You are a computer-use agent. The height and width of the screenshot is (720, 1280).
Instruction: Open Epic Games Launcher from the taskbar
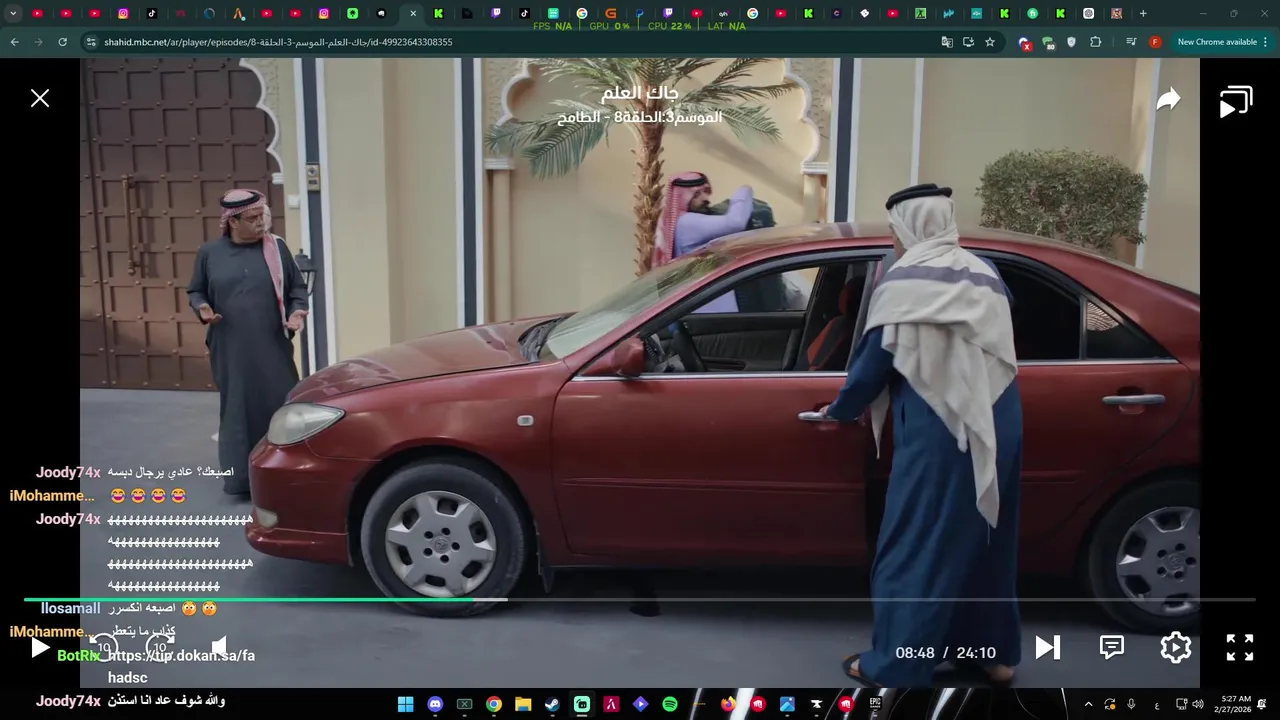point(875,704)
